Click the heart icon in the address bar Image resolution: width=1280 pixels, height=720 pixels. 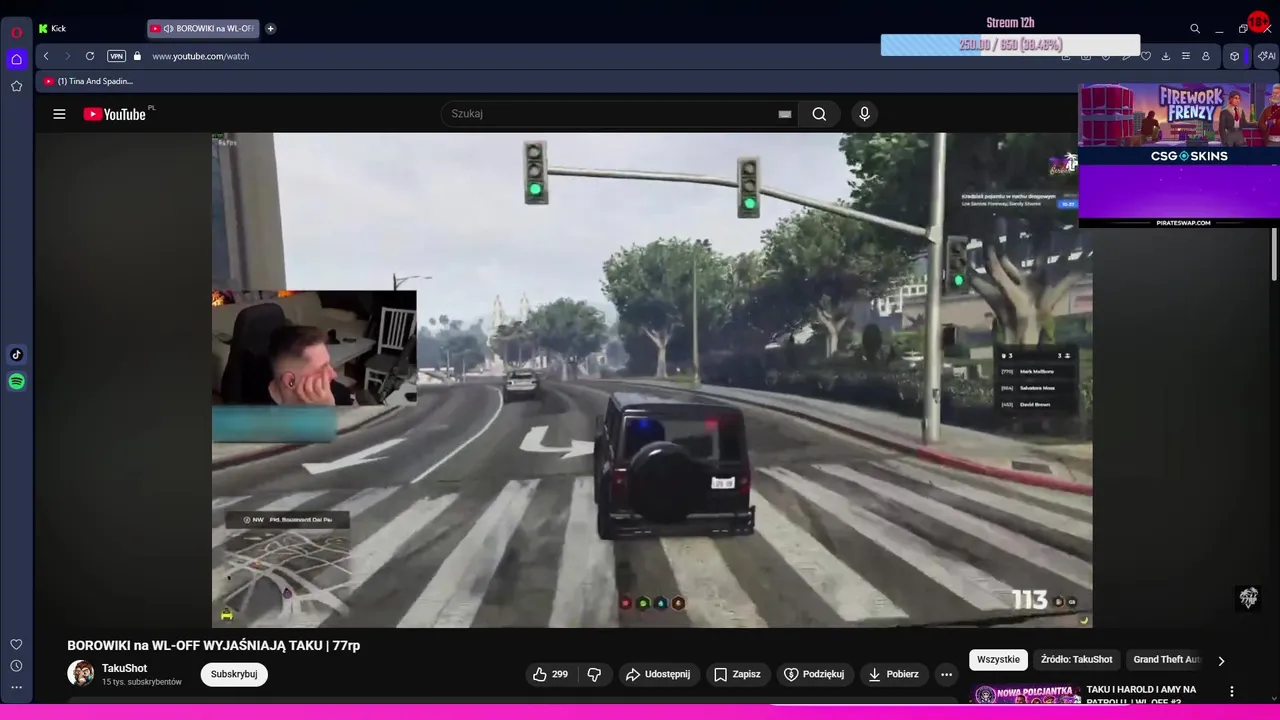pyautogui.click(x=1146, y=56)
